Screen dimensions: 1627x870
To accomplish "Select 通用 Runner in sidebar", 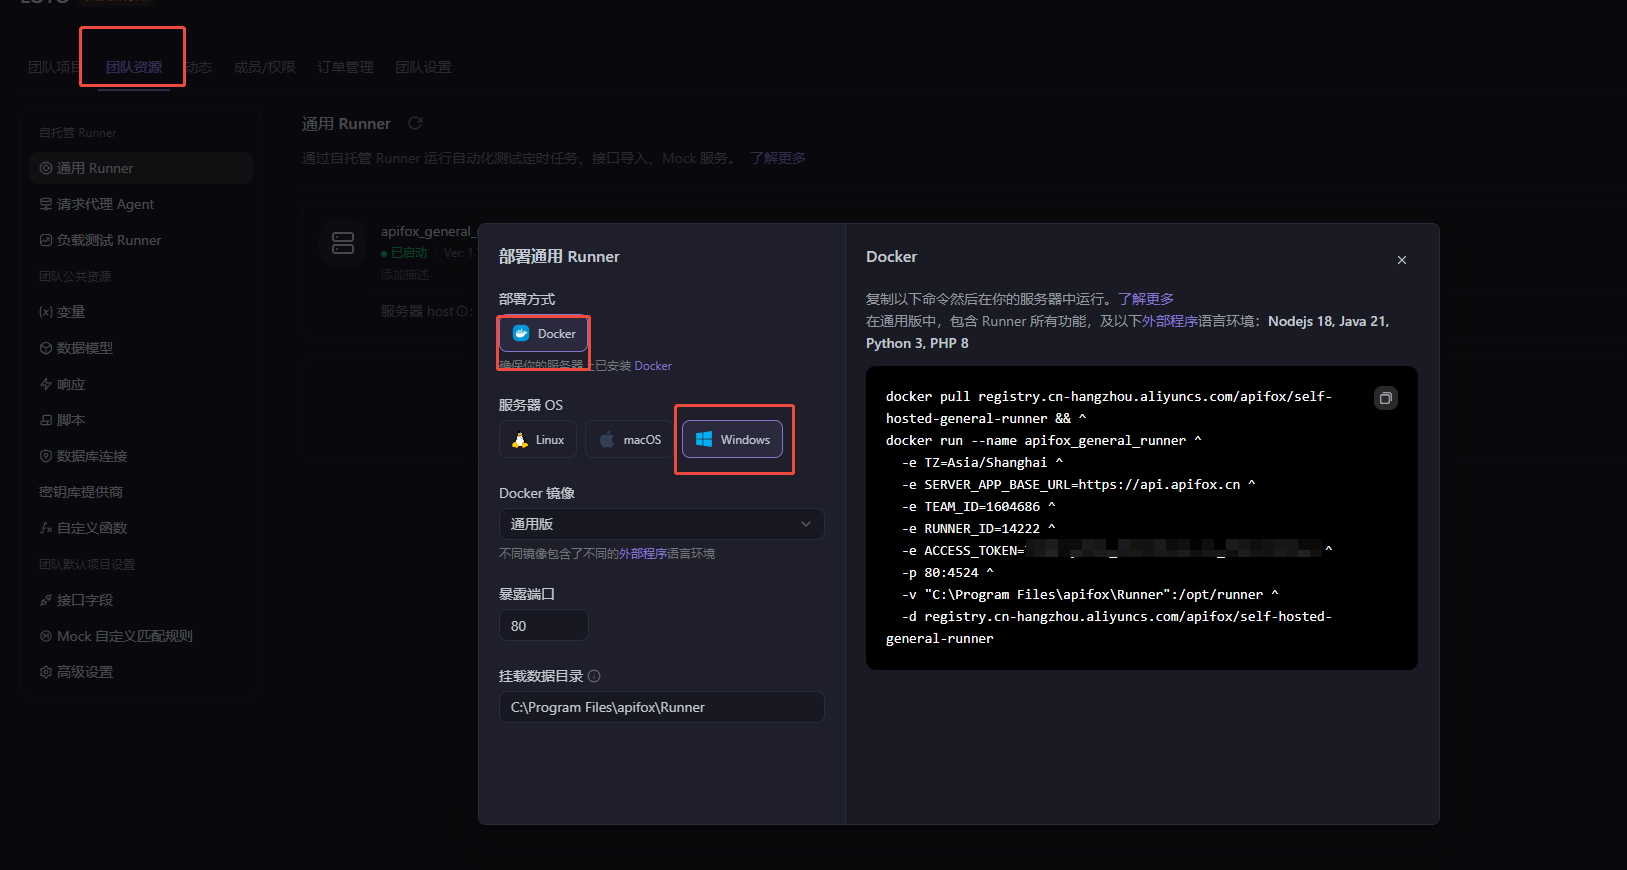I will click(141, 168).
